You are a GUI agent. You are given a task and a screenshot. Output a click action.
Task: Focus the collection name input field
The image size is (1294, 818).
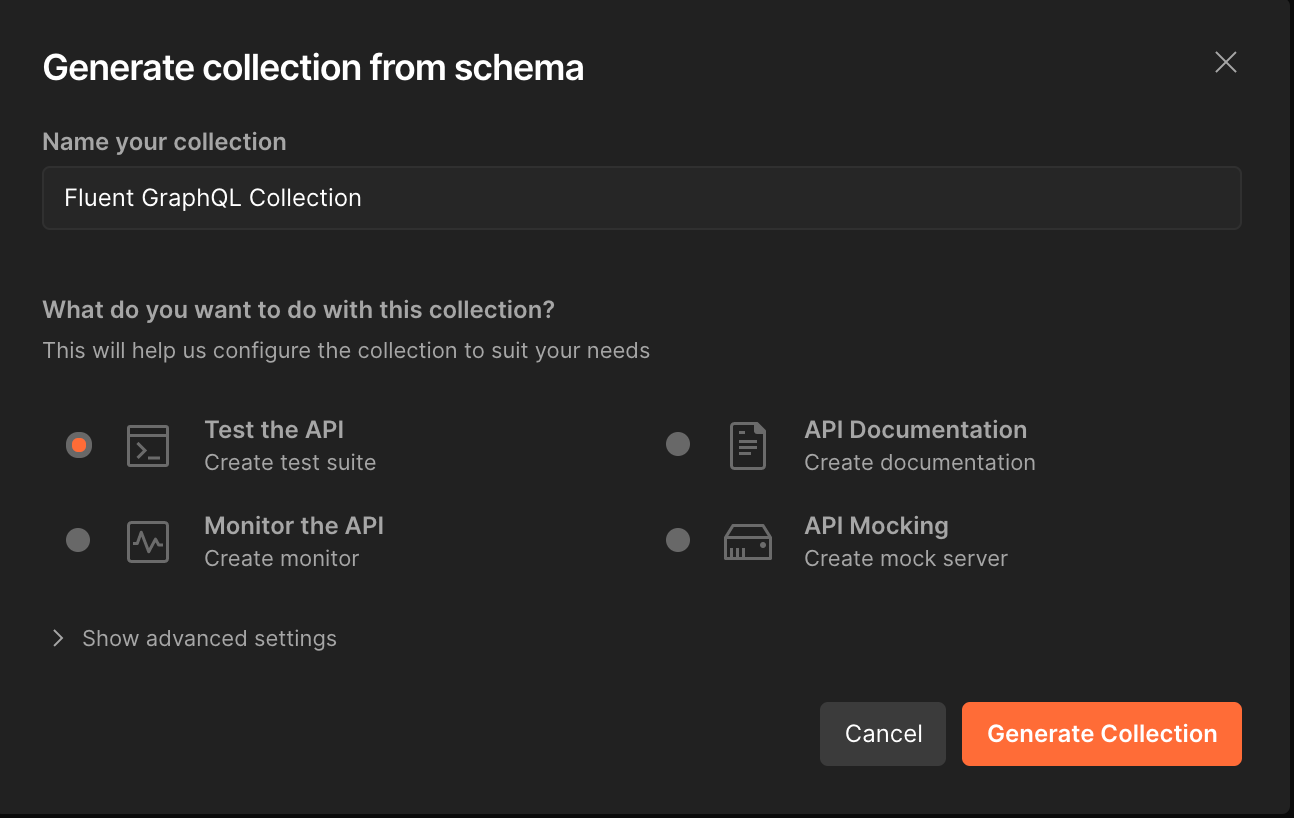point(641,198)
